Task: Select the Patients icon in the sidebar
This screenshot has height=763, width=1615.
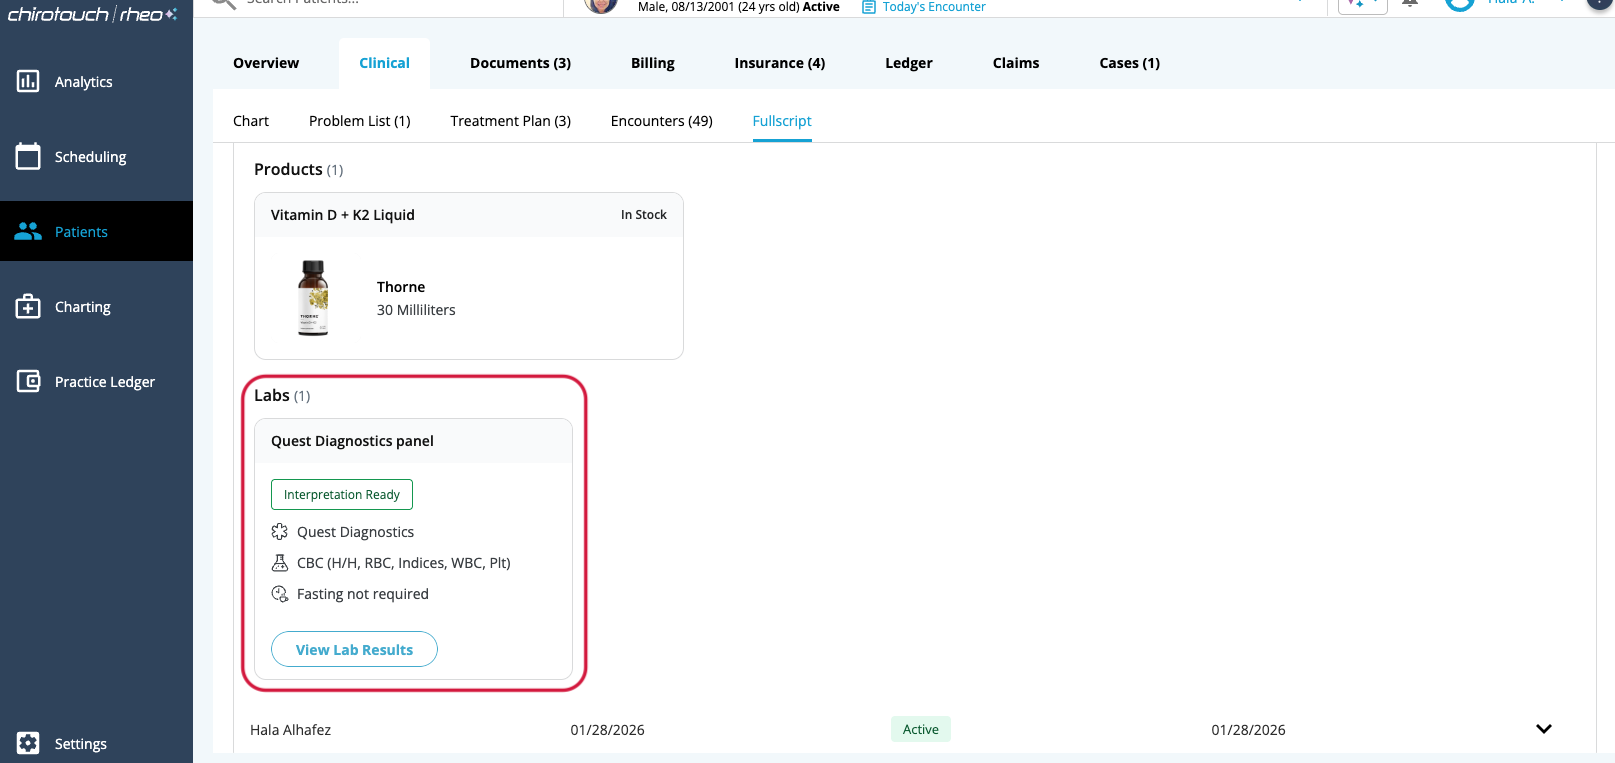Action: [28, 231]
